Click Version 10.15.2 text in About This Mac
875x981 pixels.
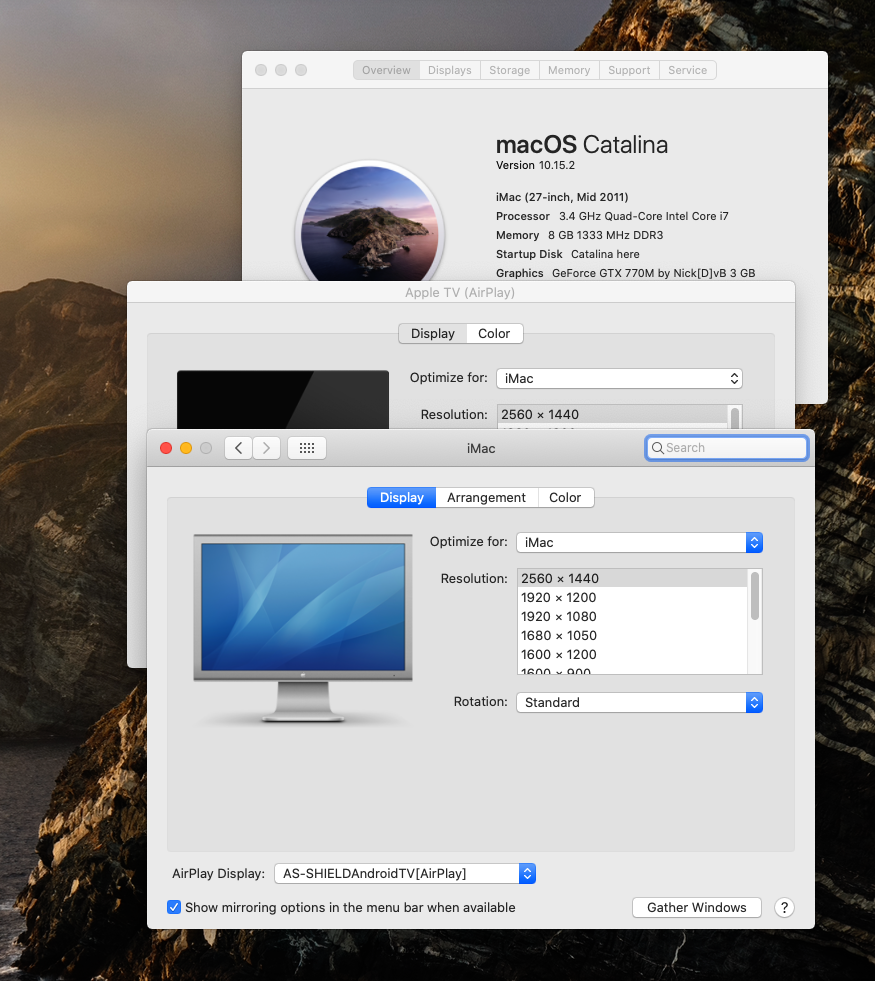point(535,165)
